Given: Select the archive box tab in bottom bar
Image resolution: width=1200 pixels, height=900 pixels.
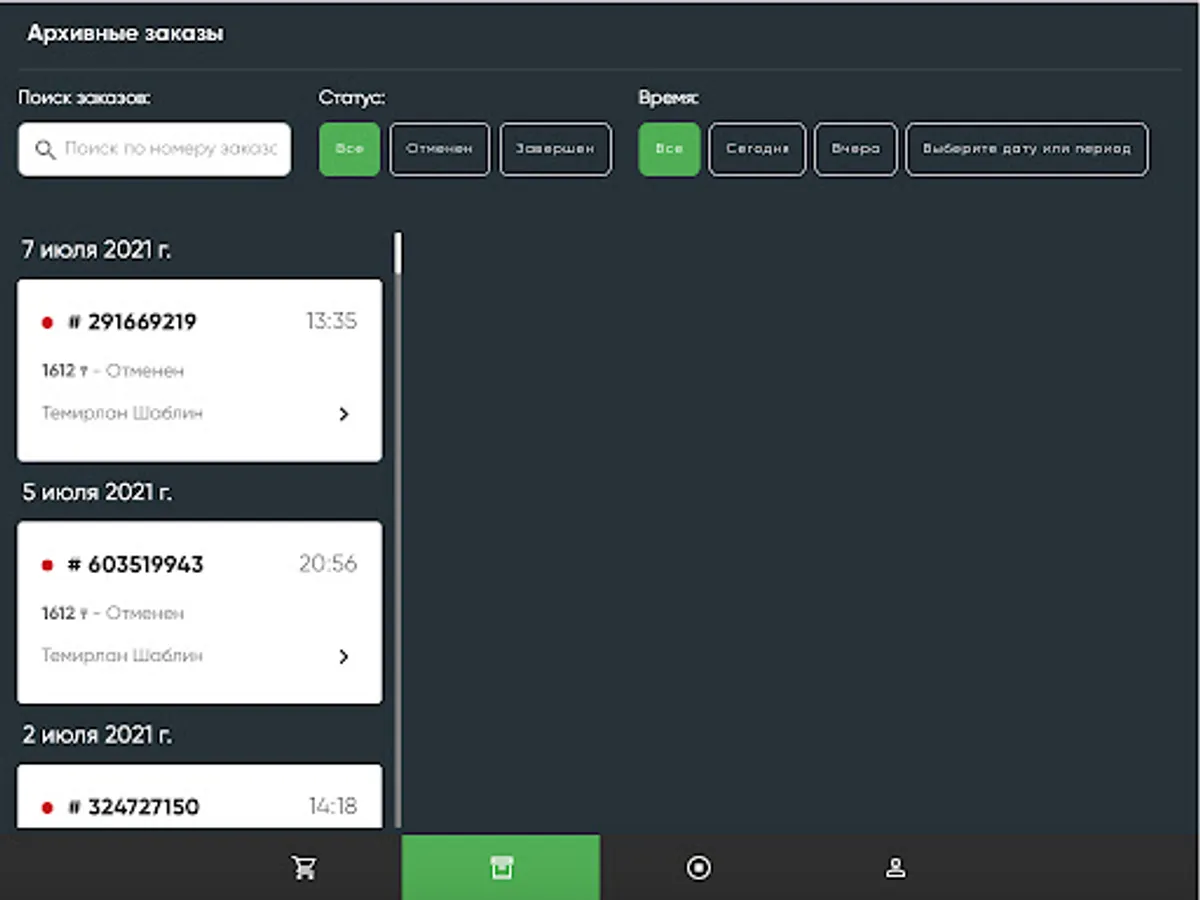Looking at the screenshot, I should (501, 867).
